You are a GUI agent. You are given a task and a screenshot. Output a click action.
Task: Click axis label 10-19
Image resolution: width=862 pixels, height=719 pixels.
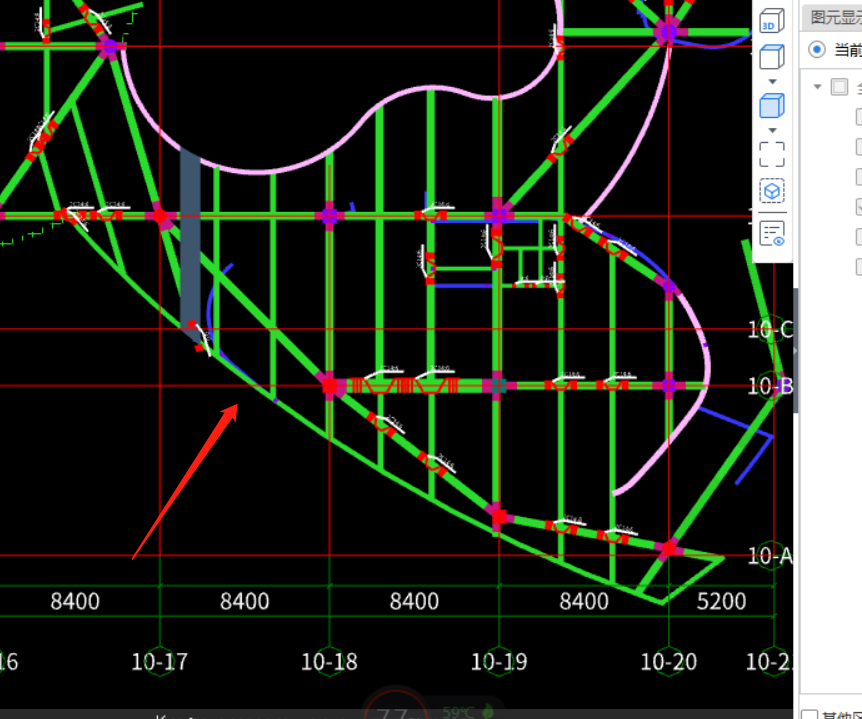point(499,661)
